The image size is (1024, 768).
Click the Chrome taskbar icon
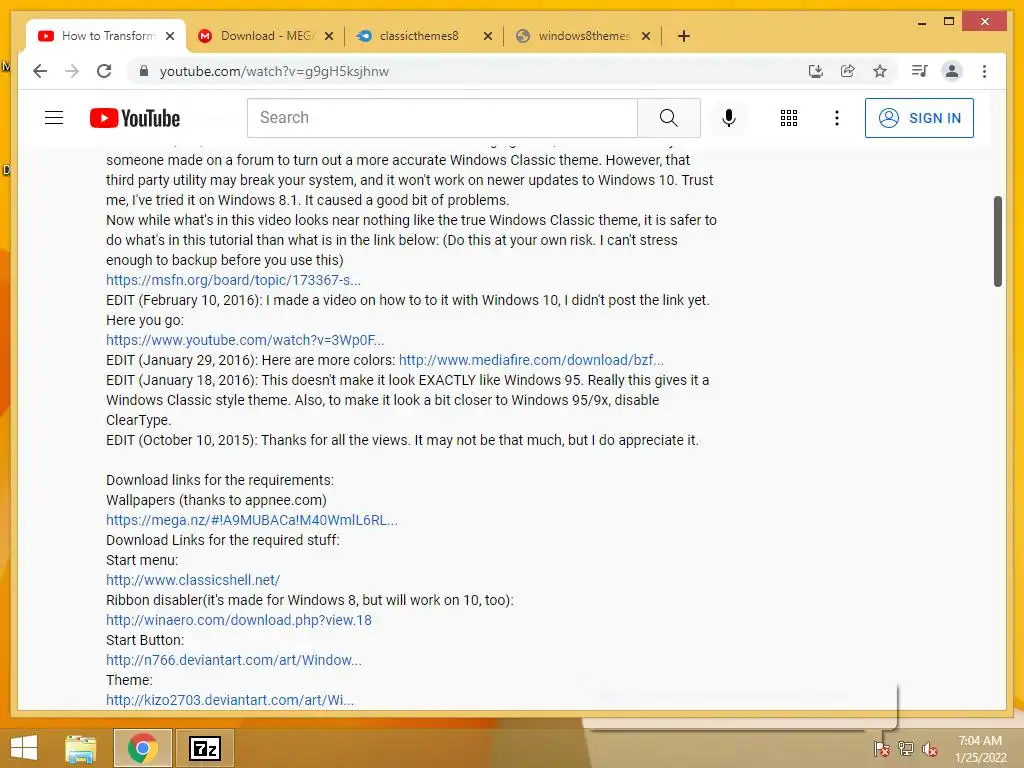point(142,748)
